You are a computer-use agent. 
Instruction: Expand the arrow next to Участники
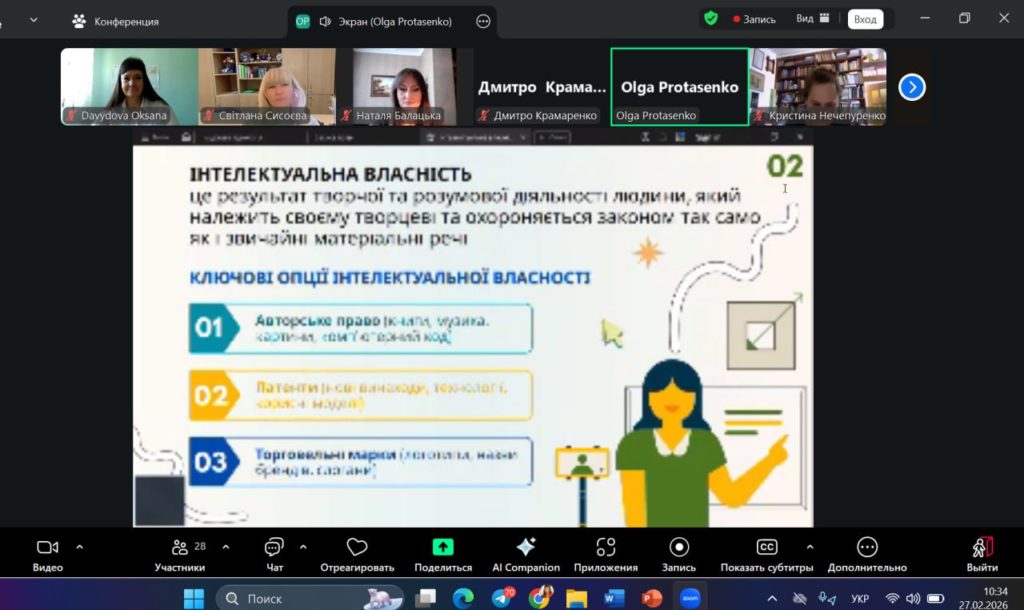click(x=225, y=547)
